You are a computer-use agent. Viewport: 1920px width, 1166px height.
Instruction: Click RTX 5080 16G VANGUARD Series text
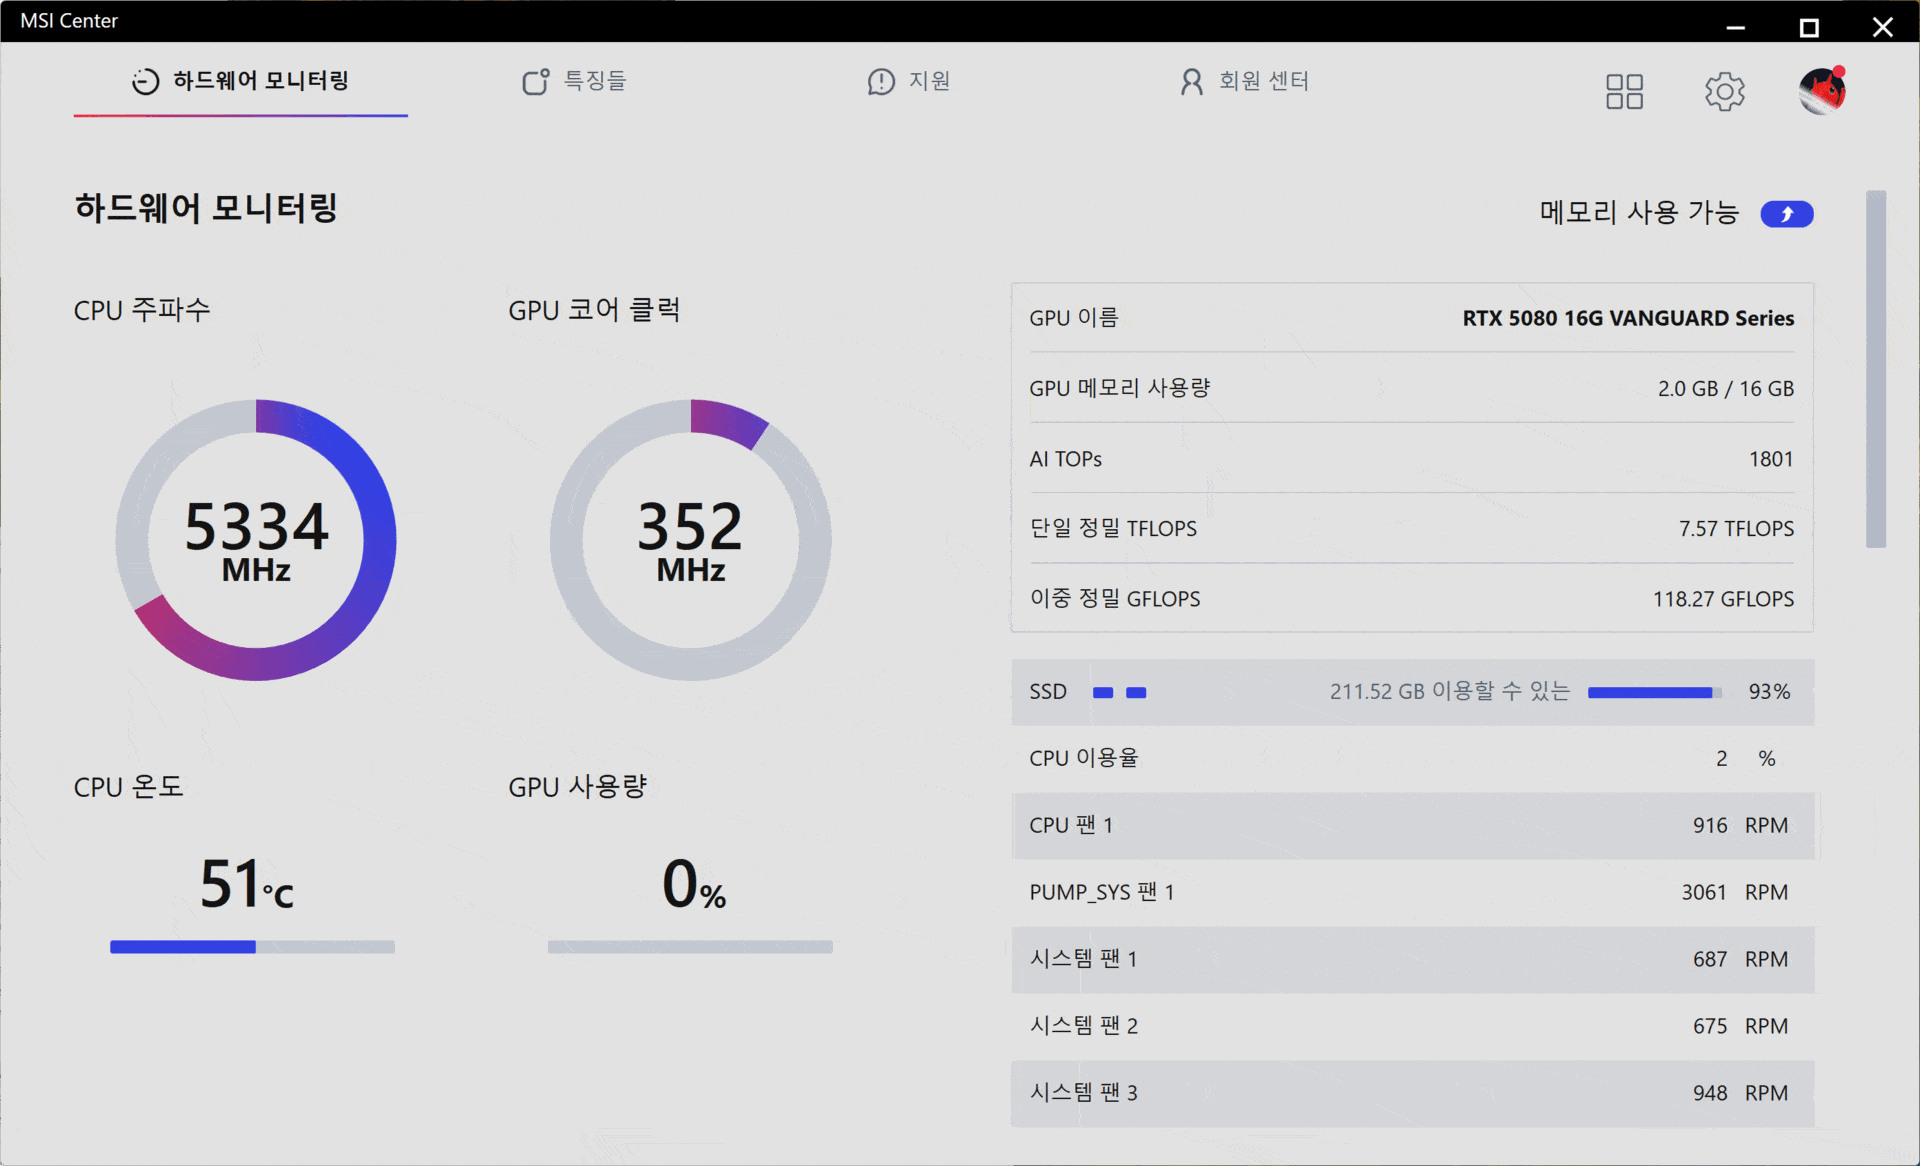click(x=1628, y=318)
